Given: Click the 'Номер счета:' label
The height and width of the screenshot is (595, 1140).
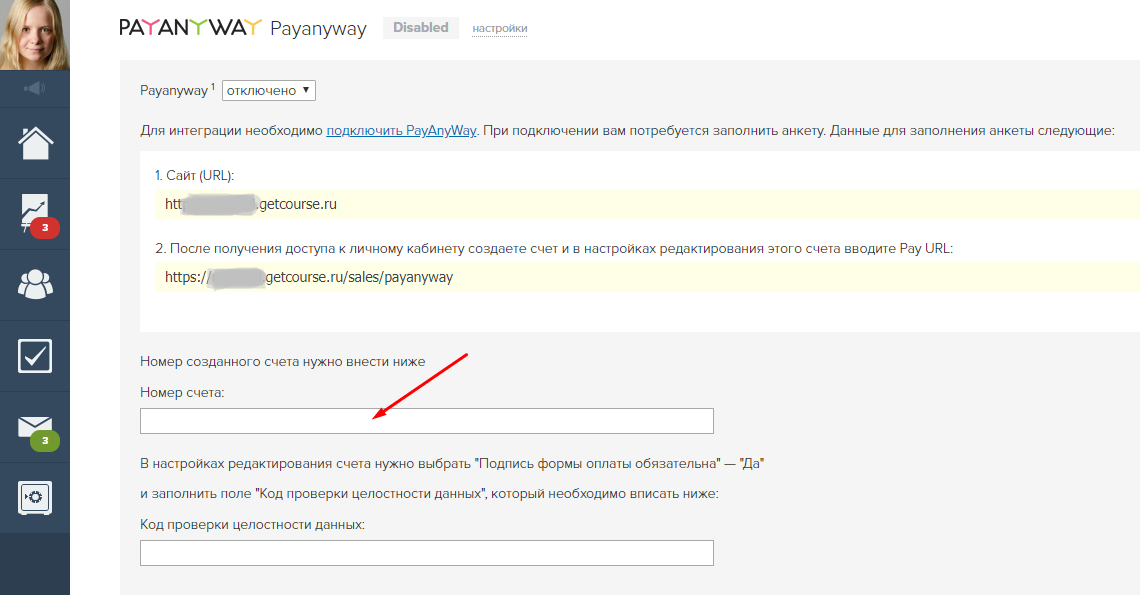Looking at the screenshot, I should click(x=182, y=393).
